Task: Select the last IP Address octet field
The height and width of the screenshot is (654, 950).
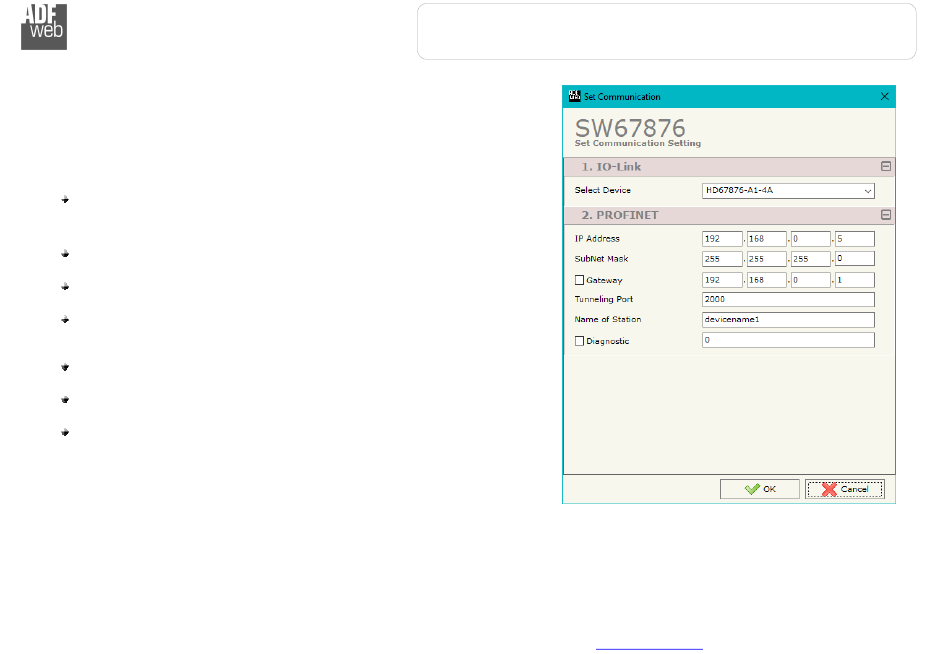Action: pos(854,239)
